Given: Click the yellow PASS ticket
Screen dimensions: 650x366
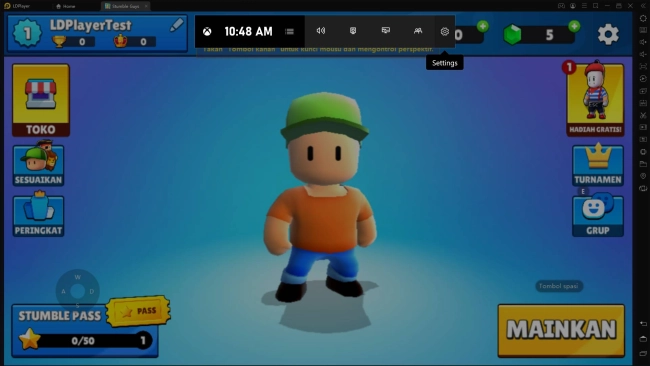Looking at the screenshot, I should tap(138, 311).
